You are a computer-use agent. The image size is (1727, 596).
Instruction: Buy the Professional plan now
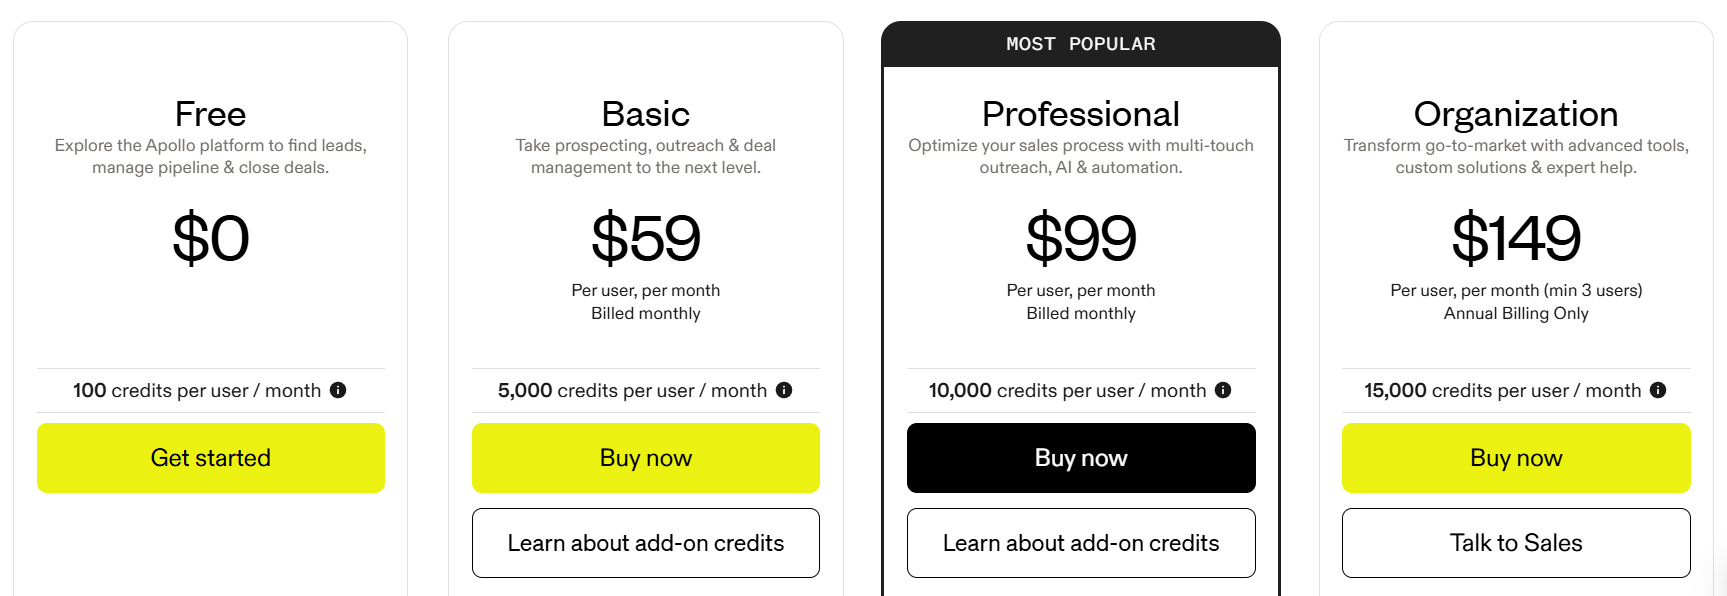point(1081,458)
